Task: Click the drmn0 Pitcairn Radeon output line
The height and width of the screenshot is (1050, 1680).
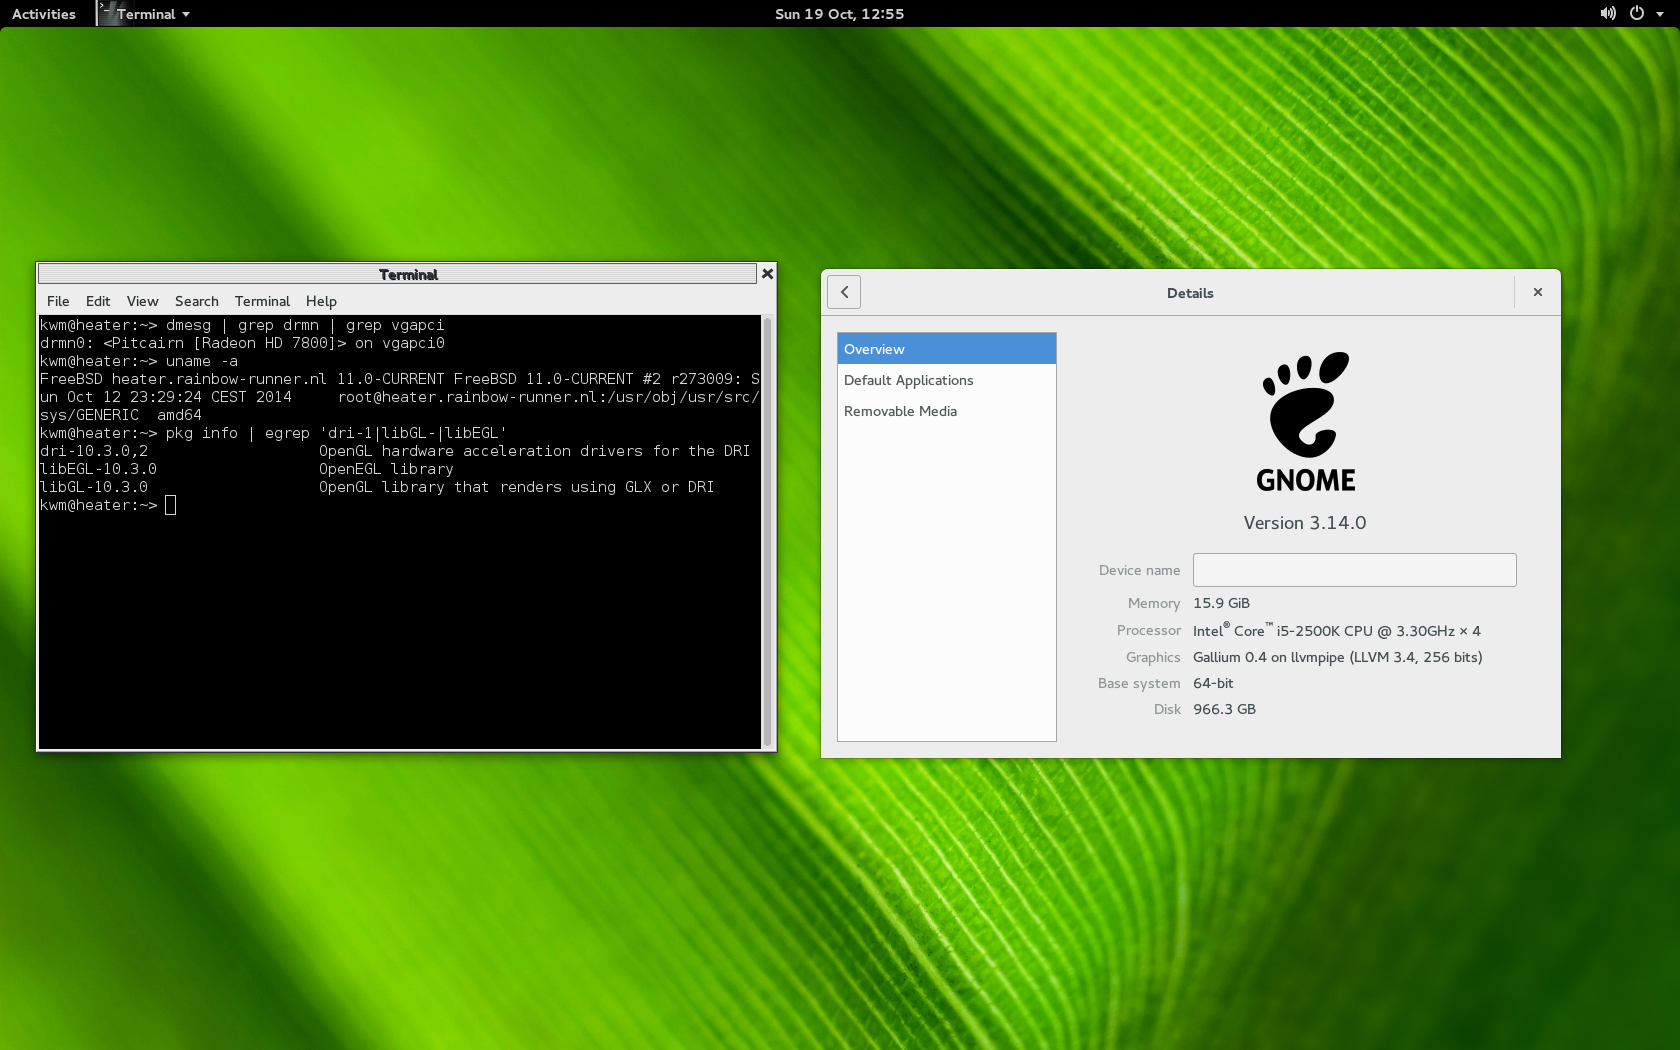Action: [242, 343]
